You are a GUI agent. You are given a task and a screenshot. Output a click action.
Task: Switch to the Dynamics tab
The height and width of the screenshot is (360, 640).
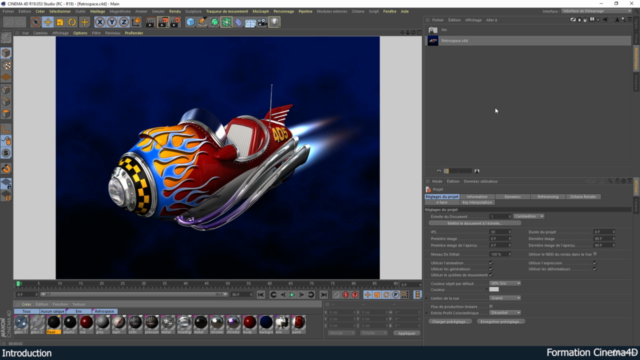[x=512, y=197]
